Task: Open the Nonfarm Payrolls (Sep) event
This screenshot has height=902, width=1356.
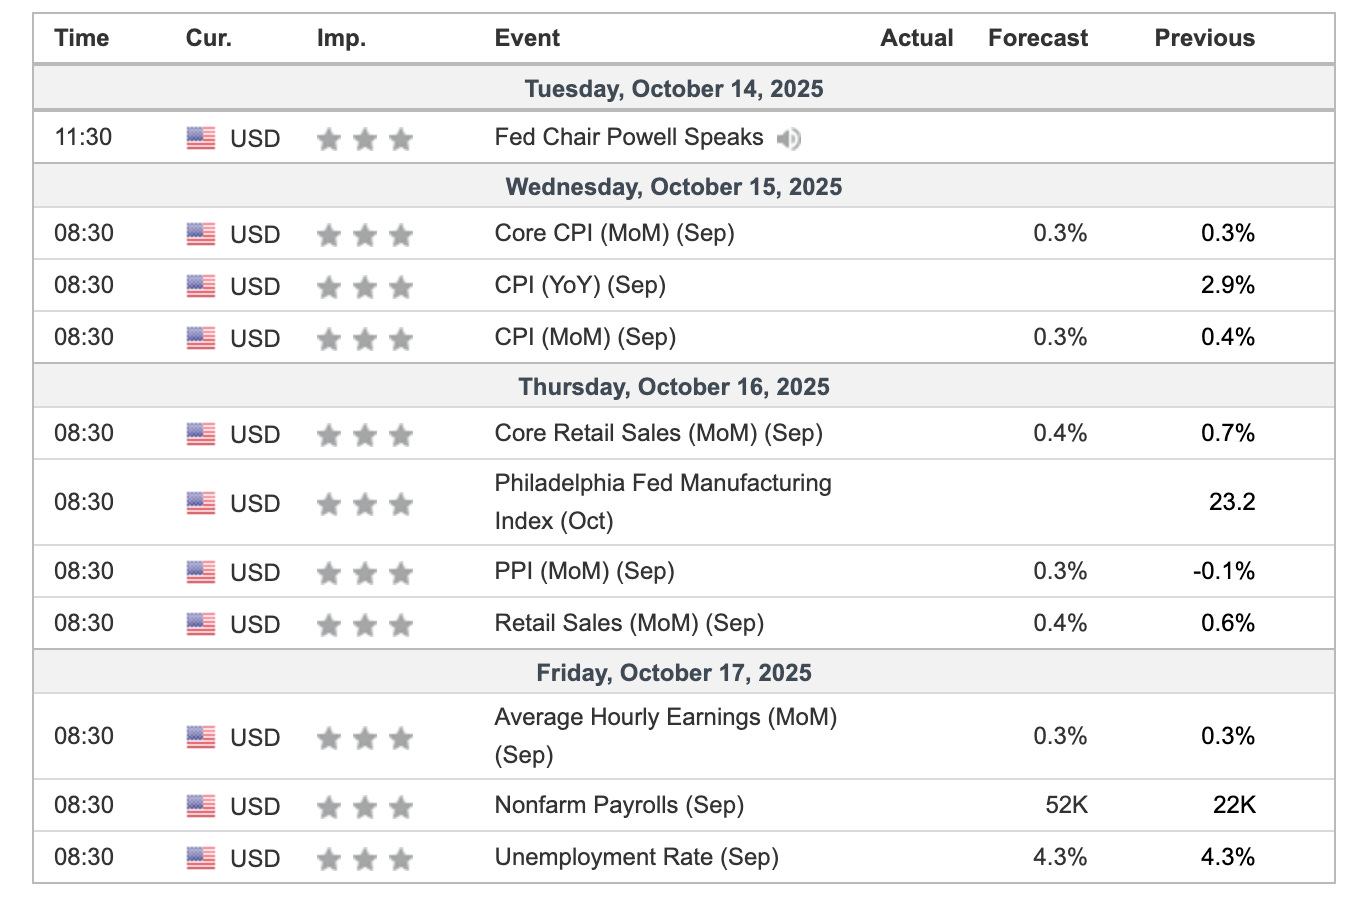Action: point(619,805)
